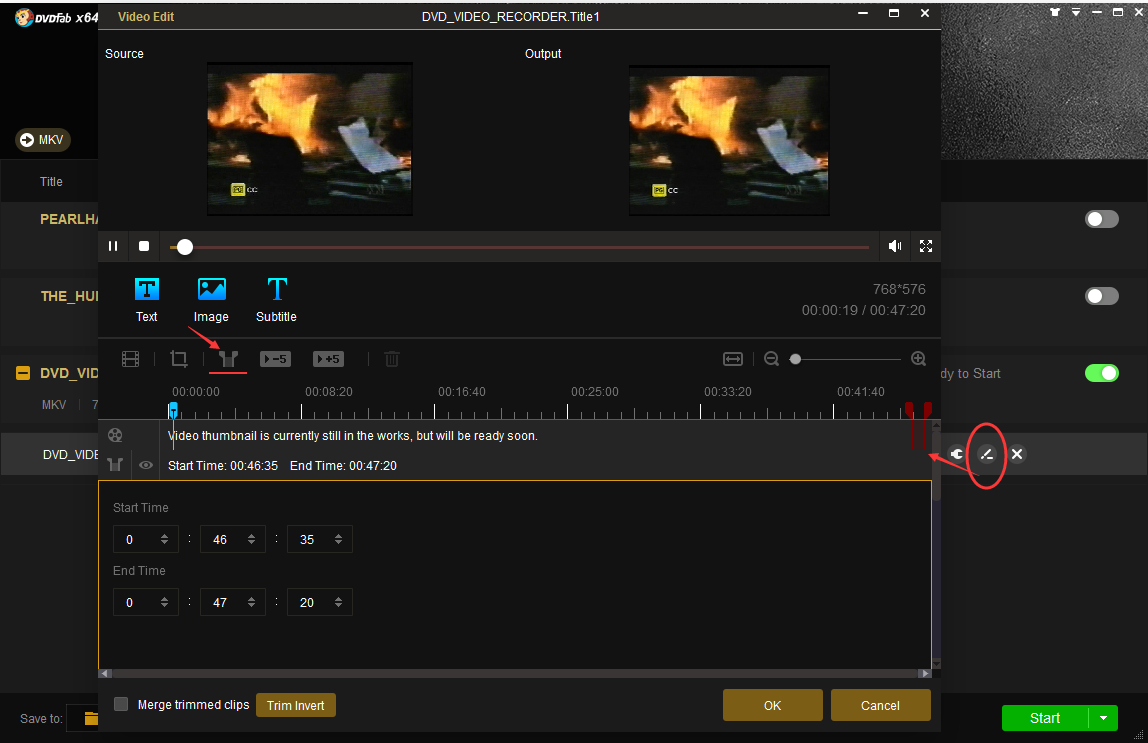This screenshot has width=1148, height=743.
Task: Click the playback progress slider knob
Action: coord(184,247)
